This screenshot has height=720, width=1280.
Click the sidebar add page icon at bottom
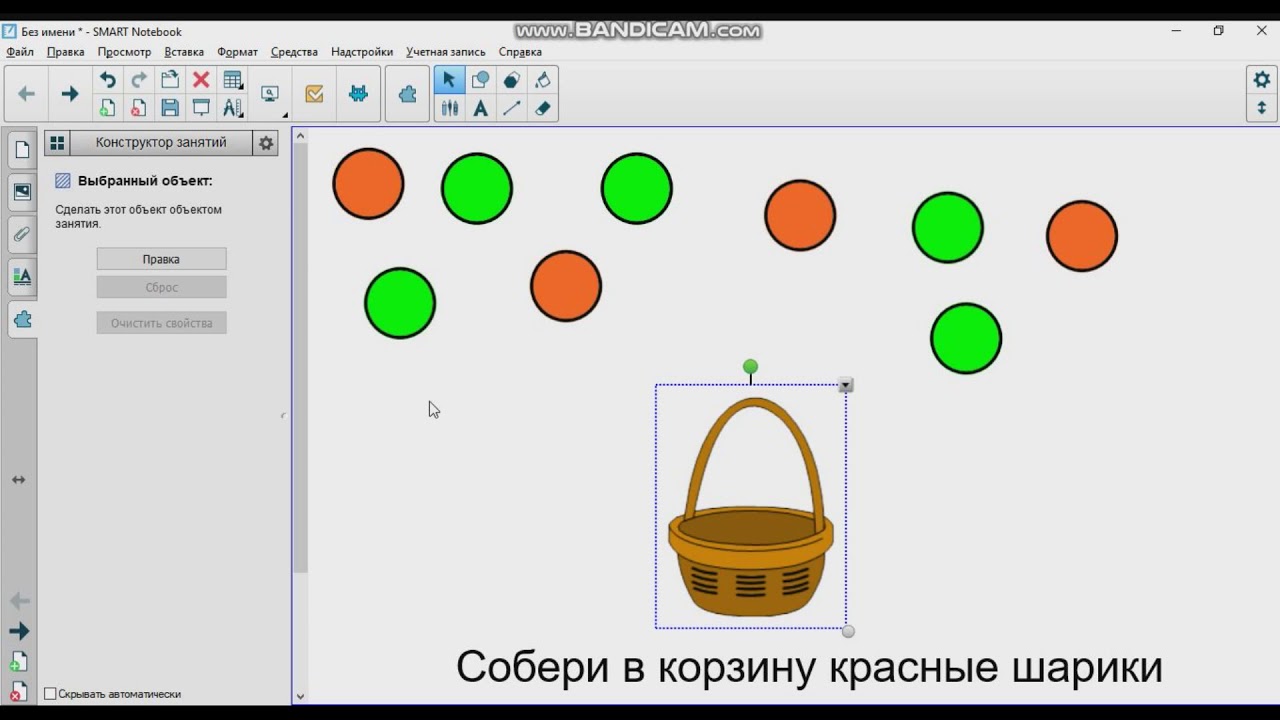click(19, 662)
